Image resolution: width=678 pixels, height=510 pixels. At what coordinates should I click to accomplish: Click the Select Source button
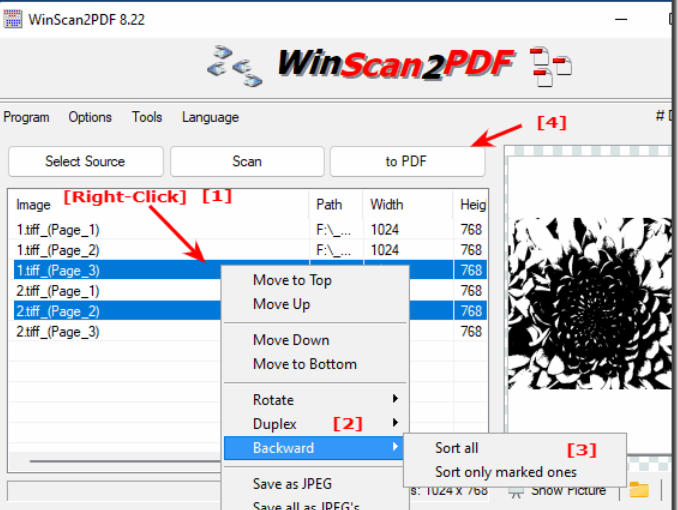86,161
